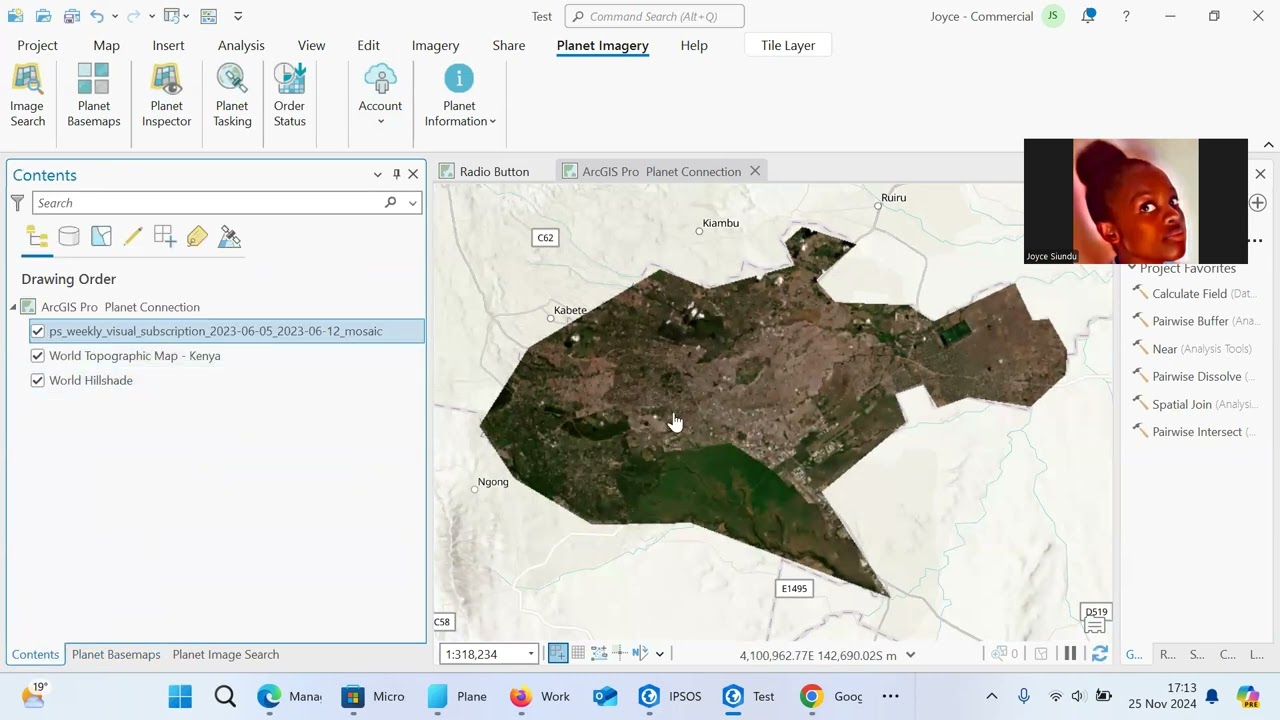Switch to Planet Image Search bottom tab
1280x720 pixels.
(226, 655)
